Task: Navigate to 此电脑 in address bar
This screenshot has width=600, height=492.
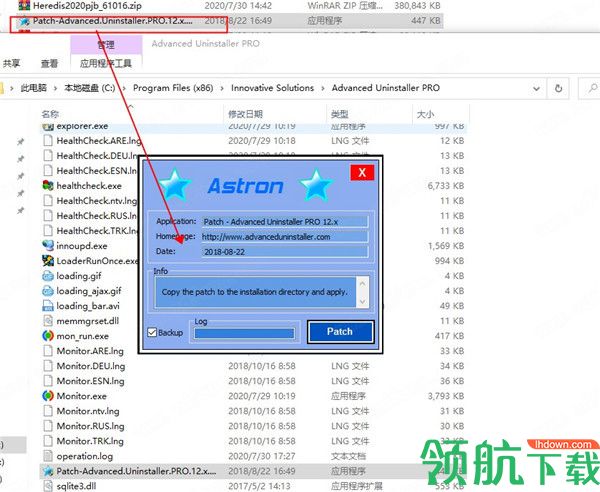Action: pyautogui.click(x=34, y=88)
